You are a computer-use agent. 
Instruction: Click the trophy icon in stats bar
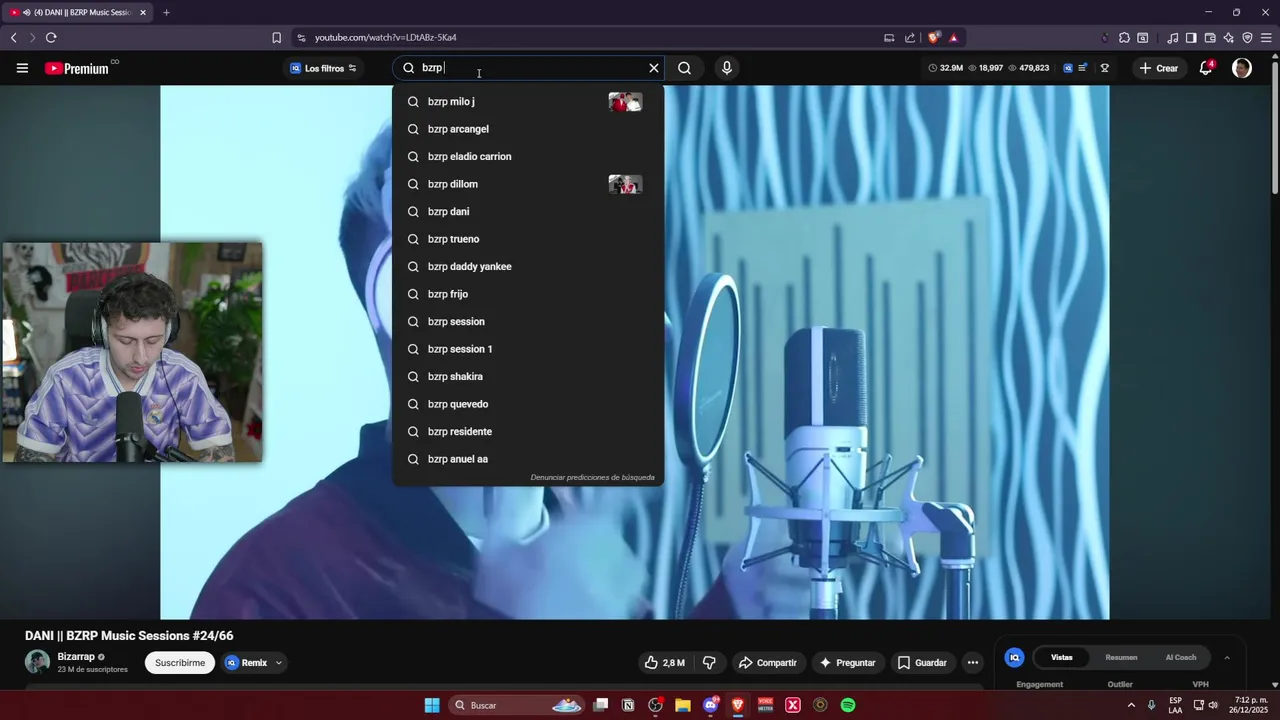click(1105, 68)
